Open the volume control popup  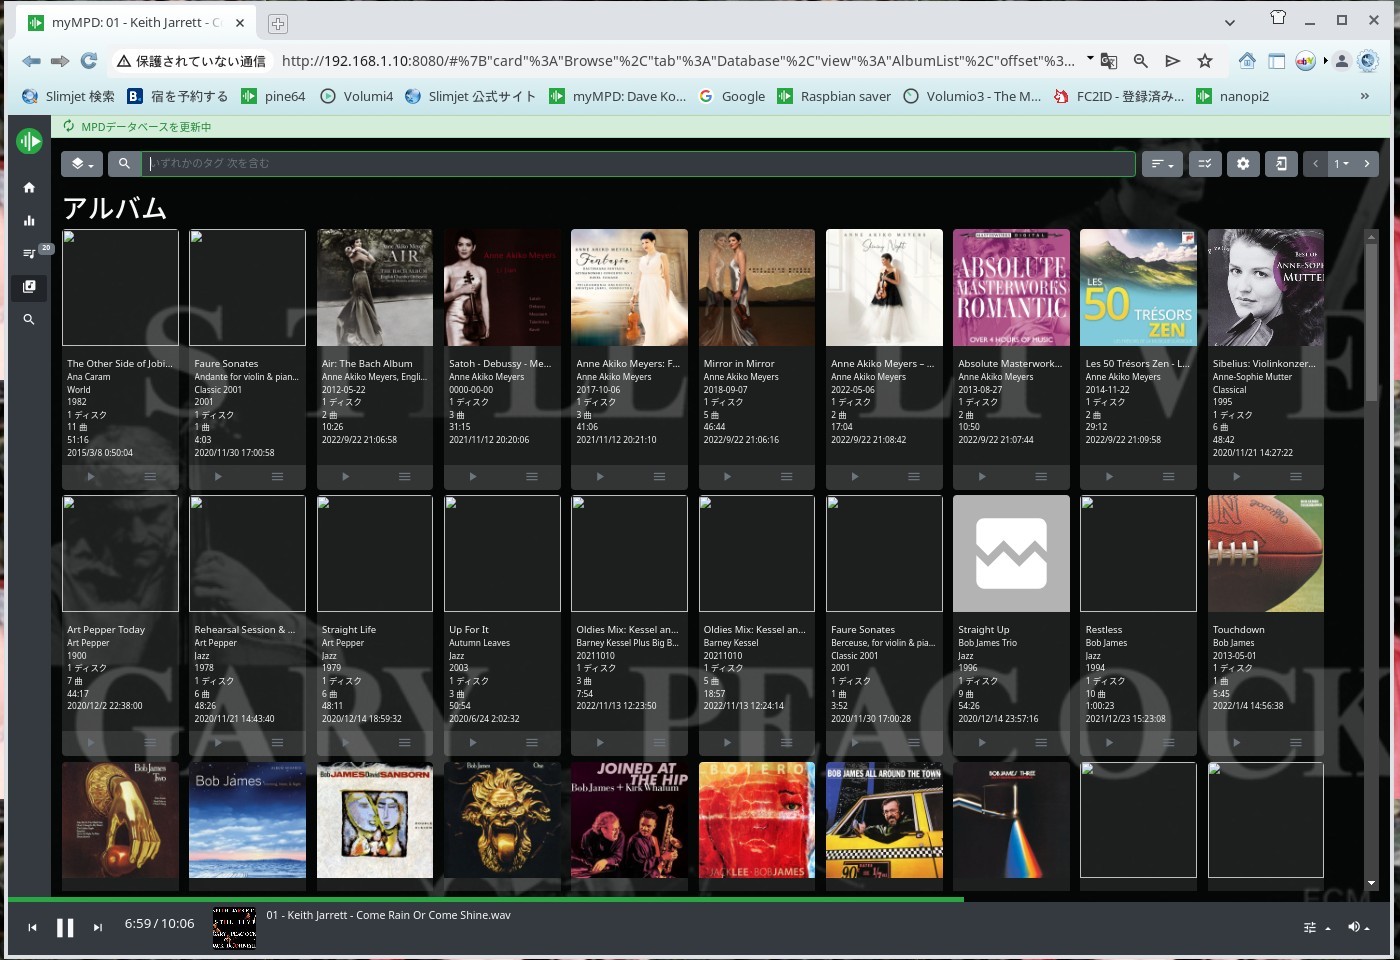tap(1358, 928)
